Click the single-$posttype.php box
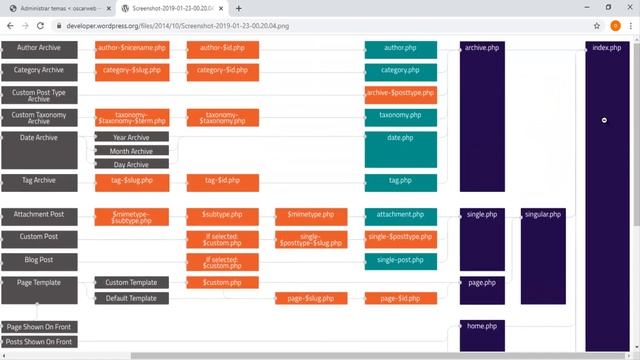The image size is (640, 360). (401, 239)
